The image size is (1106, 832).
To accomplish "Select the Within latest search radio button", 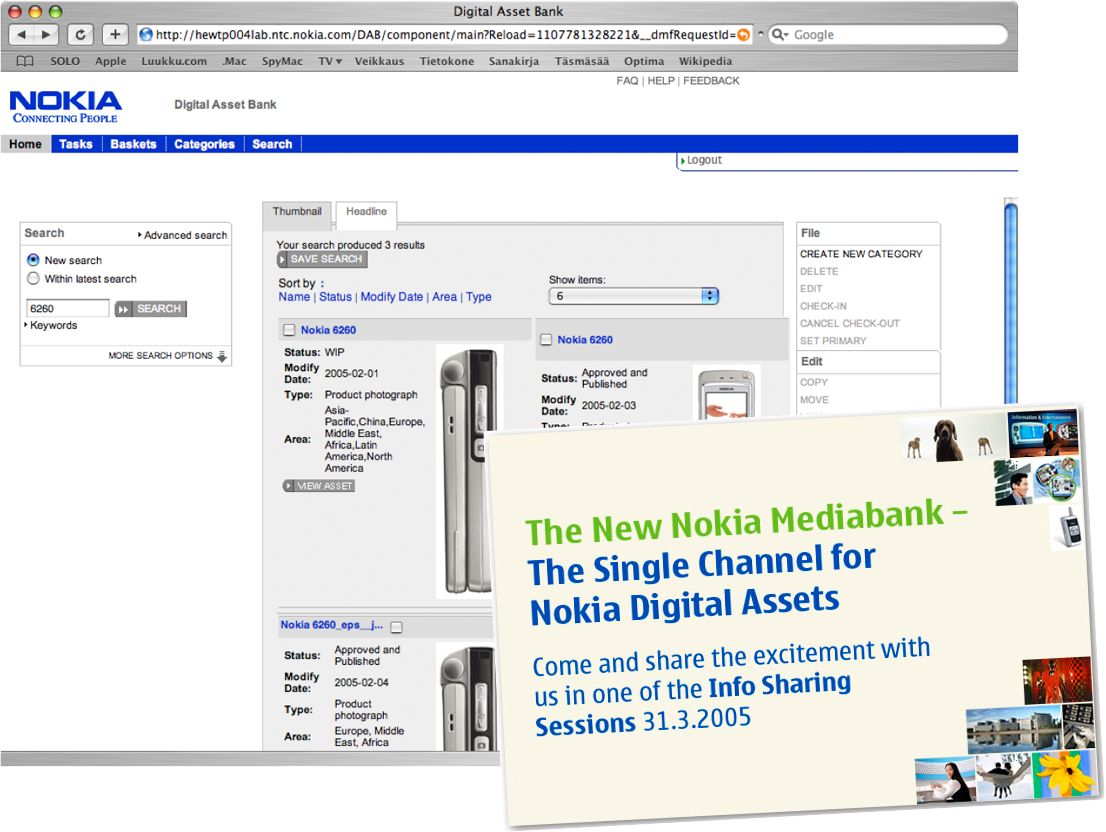I will pos(33,279).
